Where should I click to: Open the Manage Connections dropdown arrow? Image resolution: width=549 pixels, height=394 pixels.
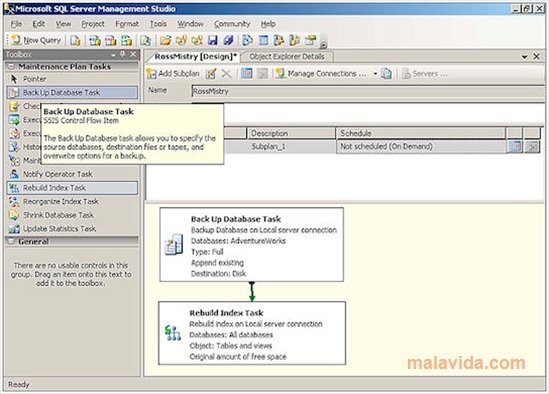(x=375, y=74)
